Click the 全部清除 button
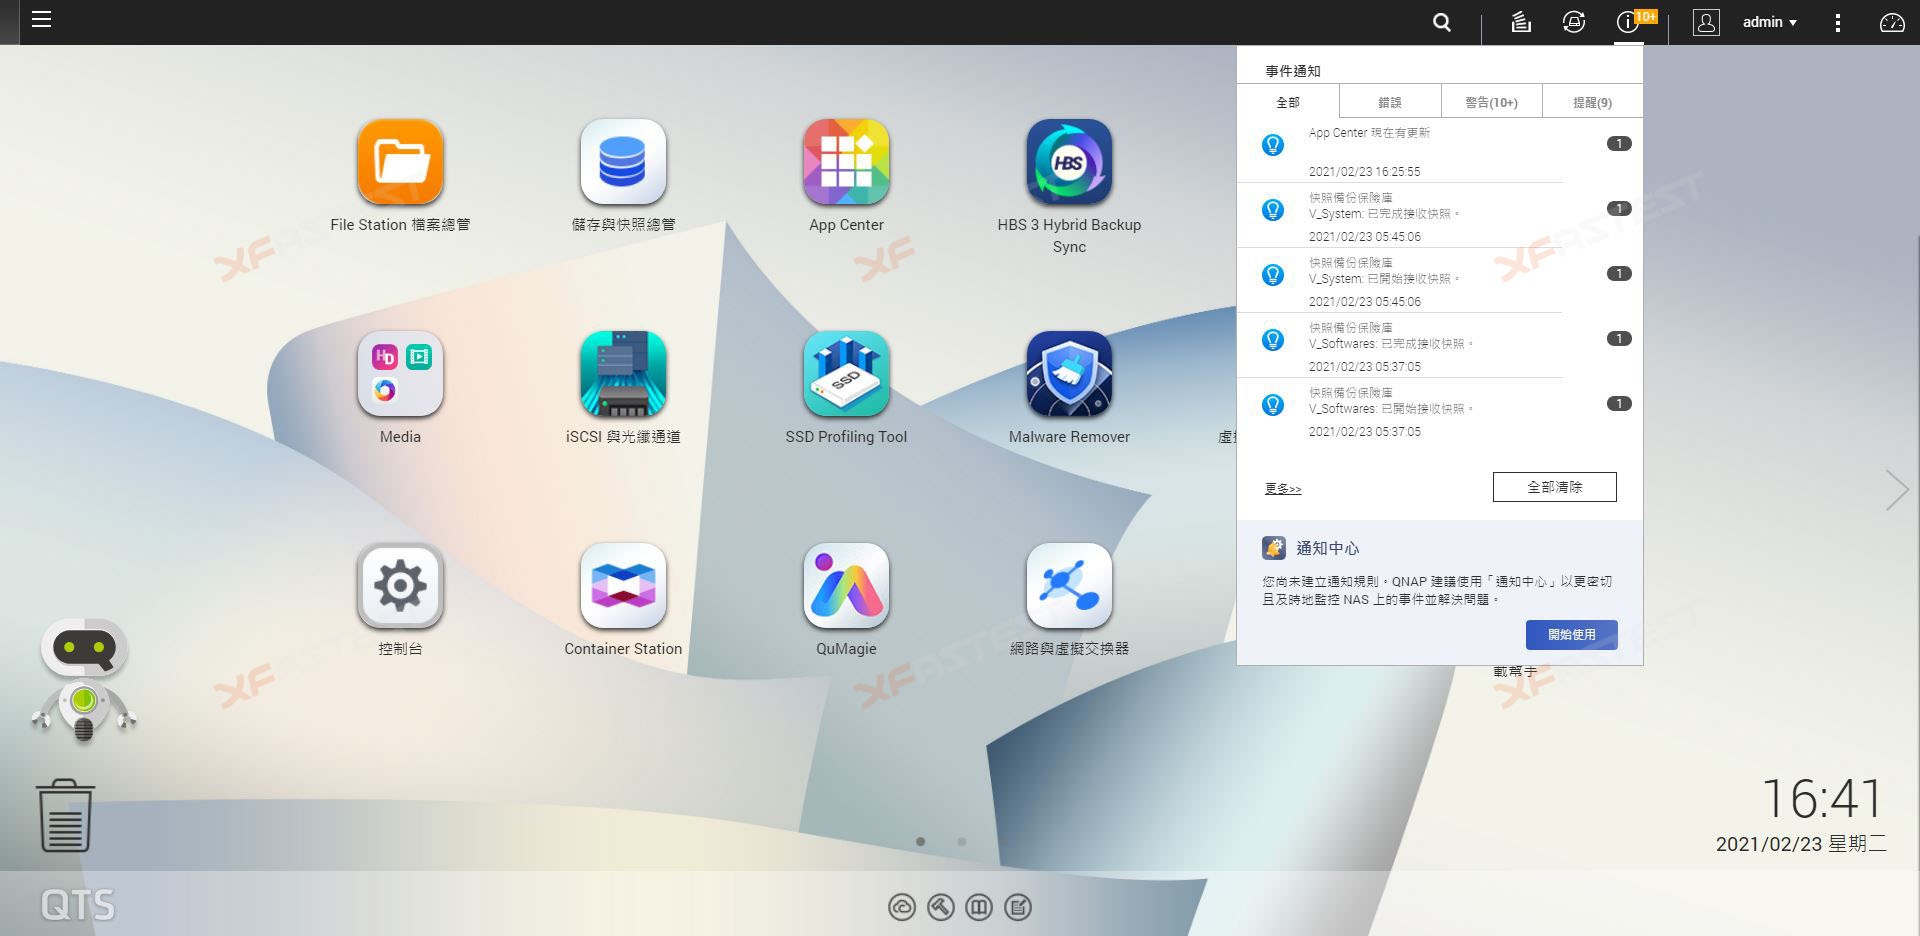The height and width of the screenshot is (936, 1920). (x=1554, y=487)
